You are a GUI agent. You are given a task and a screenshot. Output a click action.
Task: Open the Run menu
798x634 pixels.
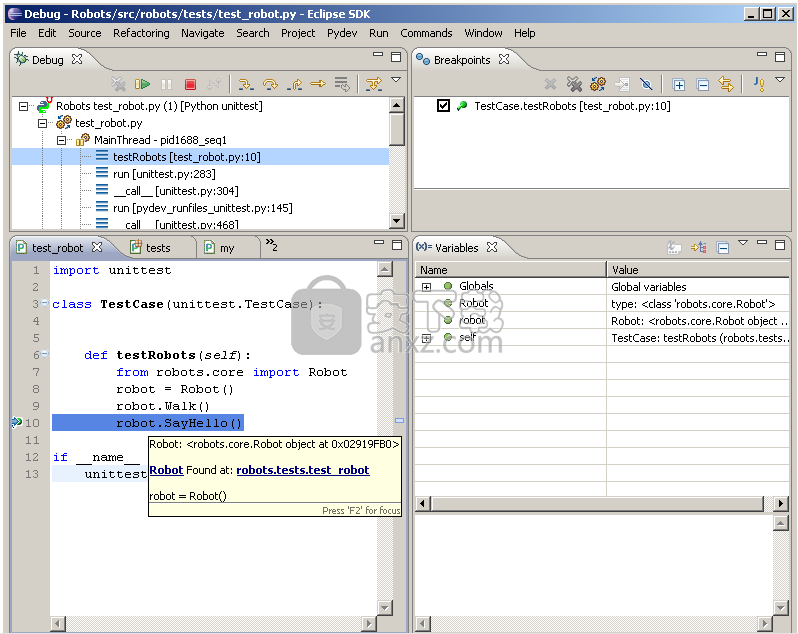379,33
